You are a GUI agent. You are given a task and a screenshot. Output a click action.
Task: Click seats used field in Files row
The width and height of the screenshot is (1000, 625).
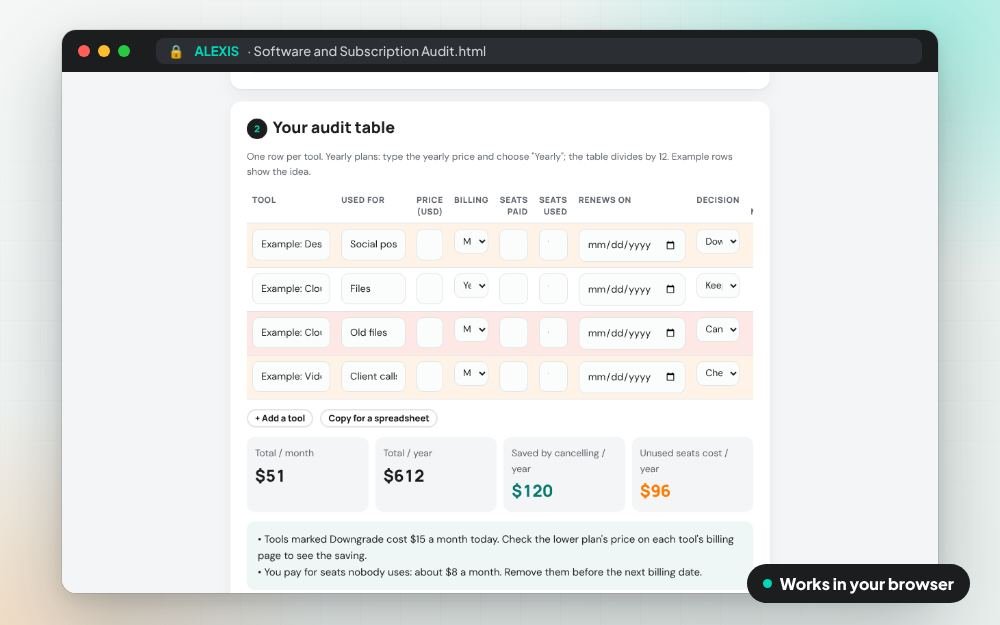click(x=554, y=289)
